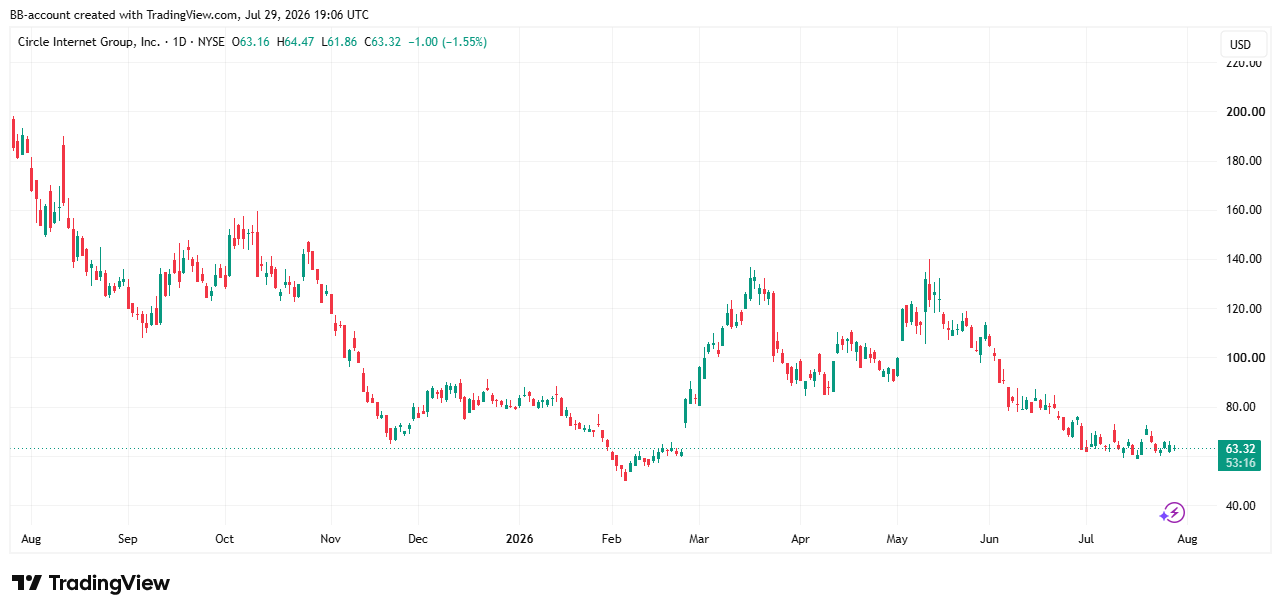Click the Sep time axis label
This screenshot has height=613, width=1281.
click(127, 539)
